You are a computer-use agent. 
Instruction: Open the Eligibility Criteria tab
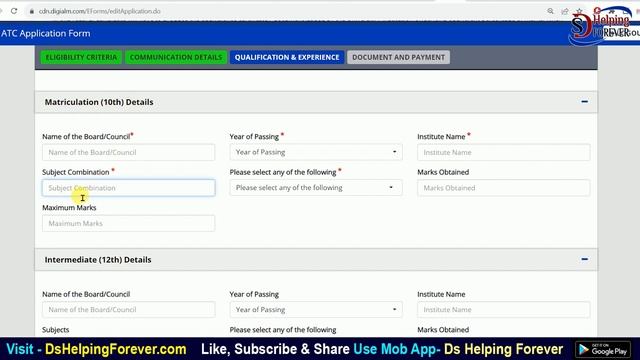(81, 57)
